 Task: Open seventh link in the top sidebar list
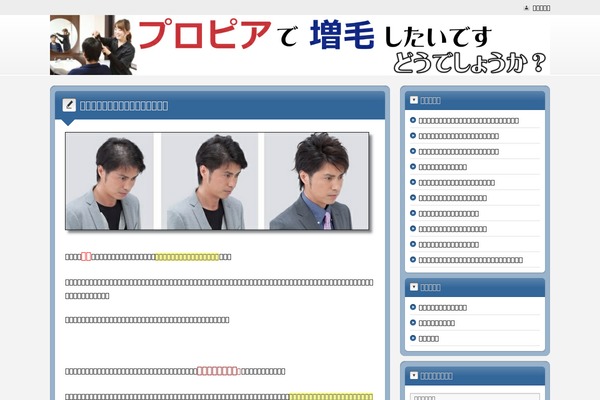pos(448,214)
